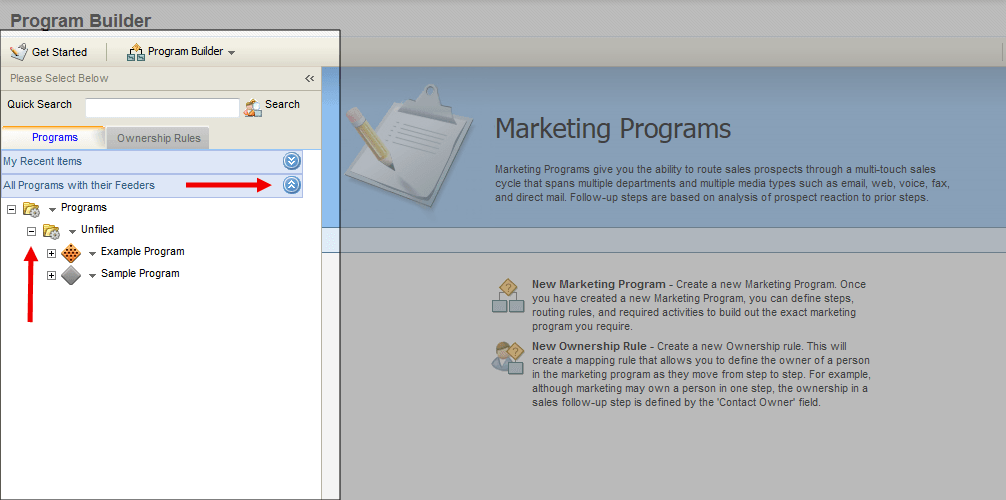Screen dimensions: 1006x500
Task: Open the Example Program dropdown arrow
Action: coord(92,254)
